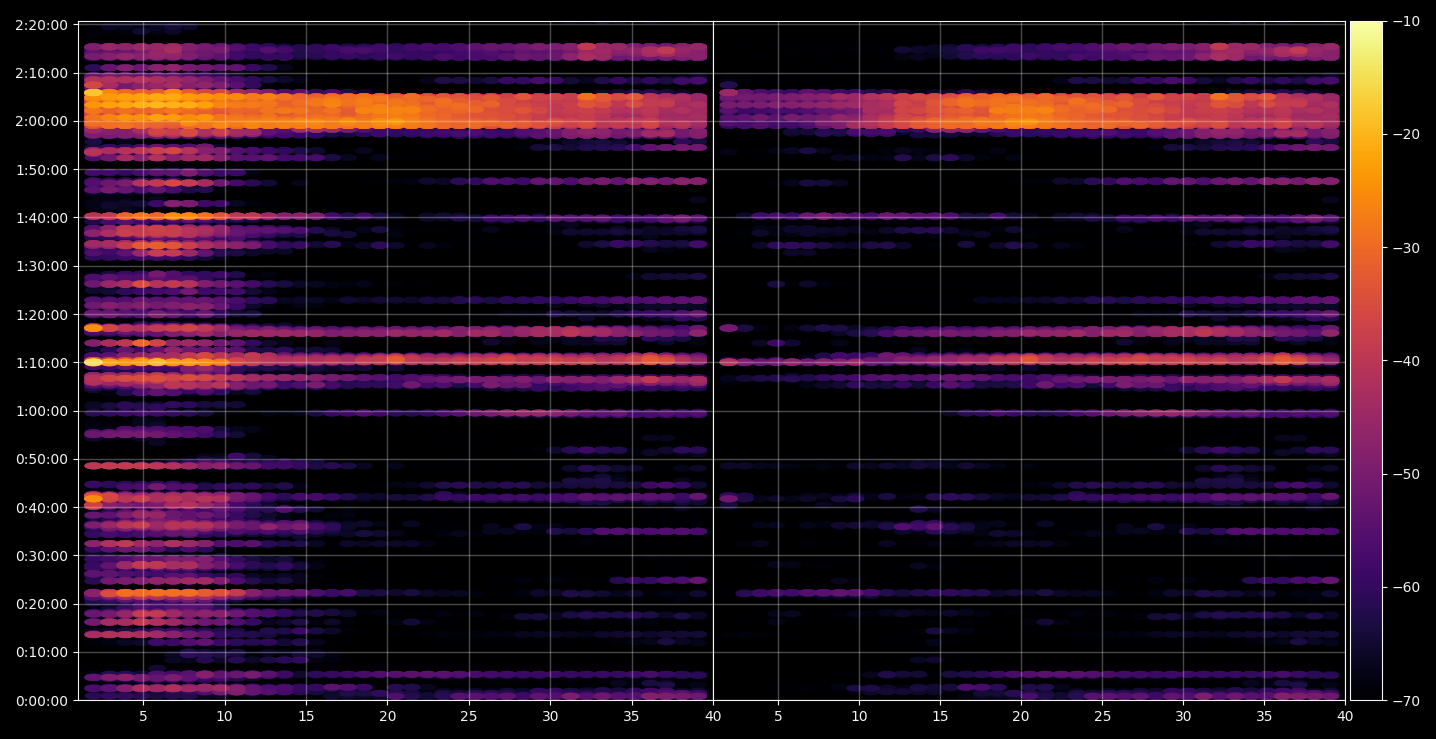The width and height of the screenshot is (1436, 739).
Task: Click the 0:50:00 y-axis tick label
Action: [x=42, y=459]
